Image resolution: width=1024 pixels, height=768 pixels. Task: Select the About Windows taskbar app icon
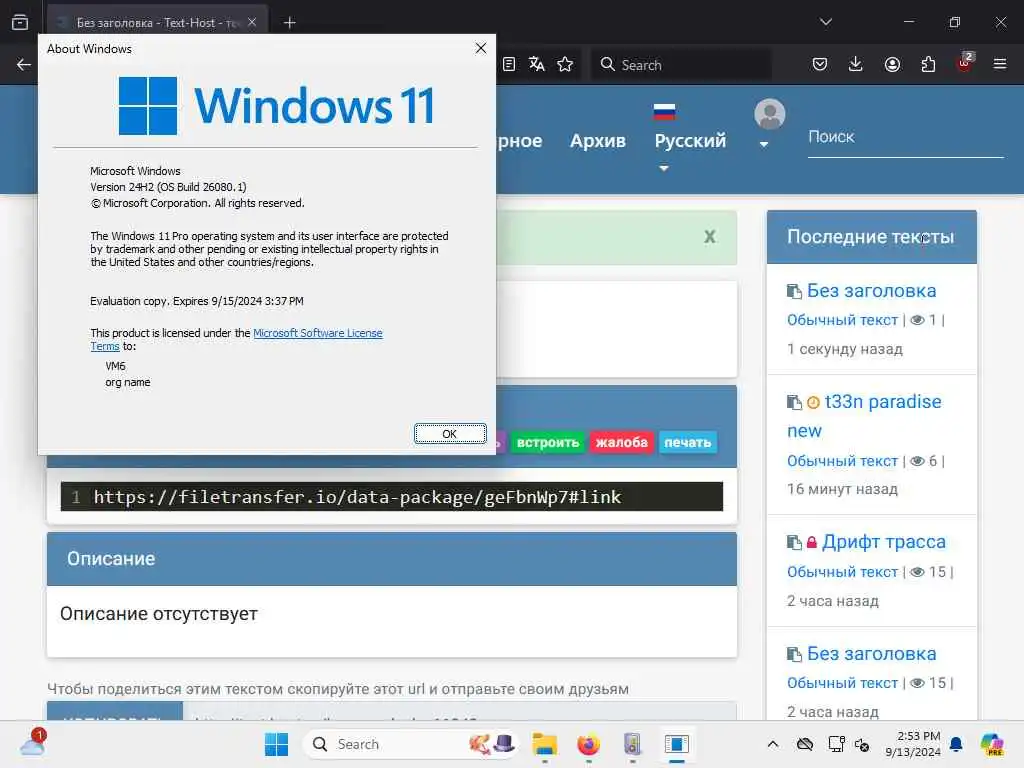(x=677, y=744)
